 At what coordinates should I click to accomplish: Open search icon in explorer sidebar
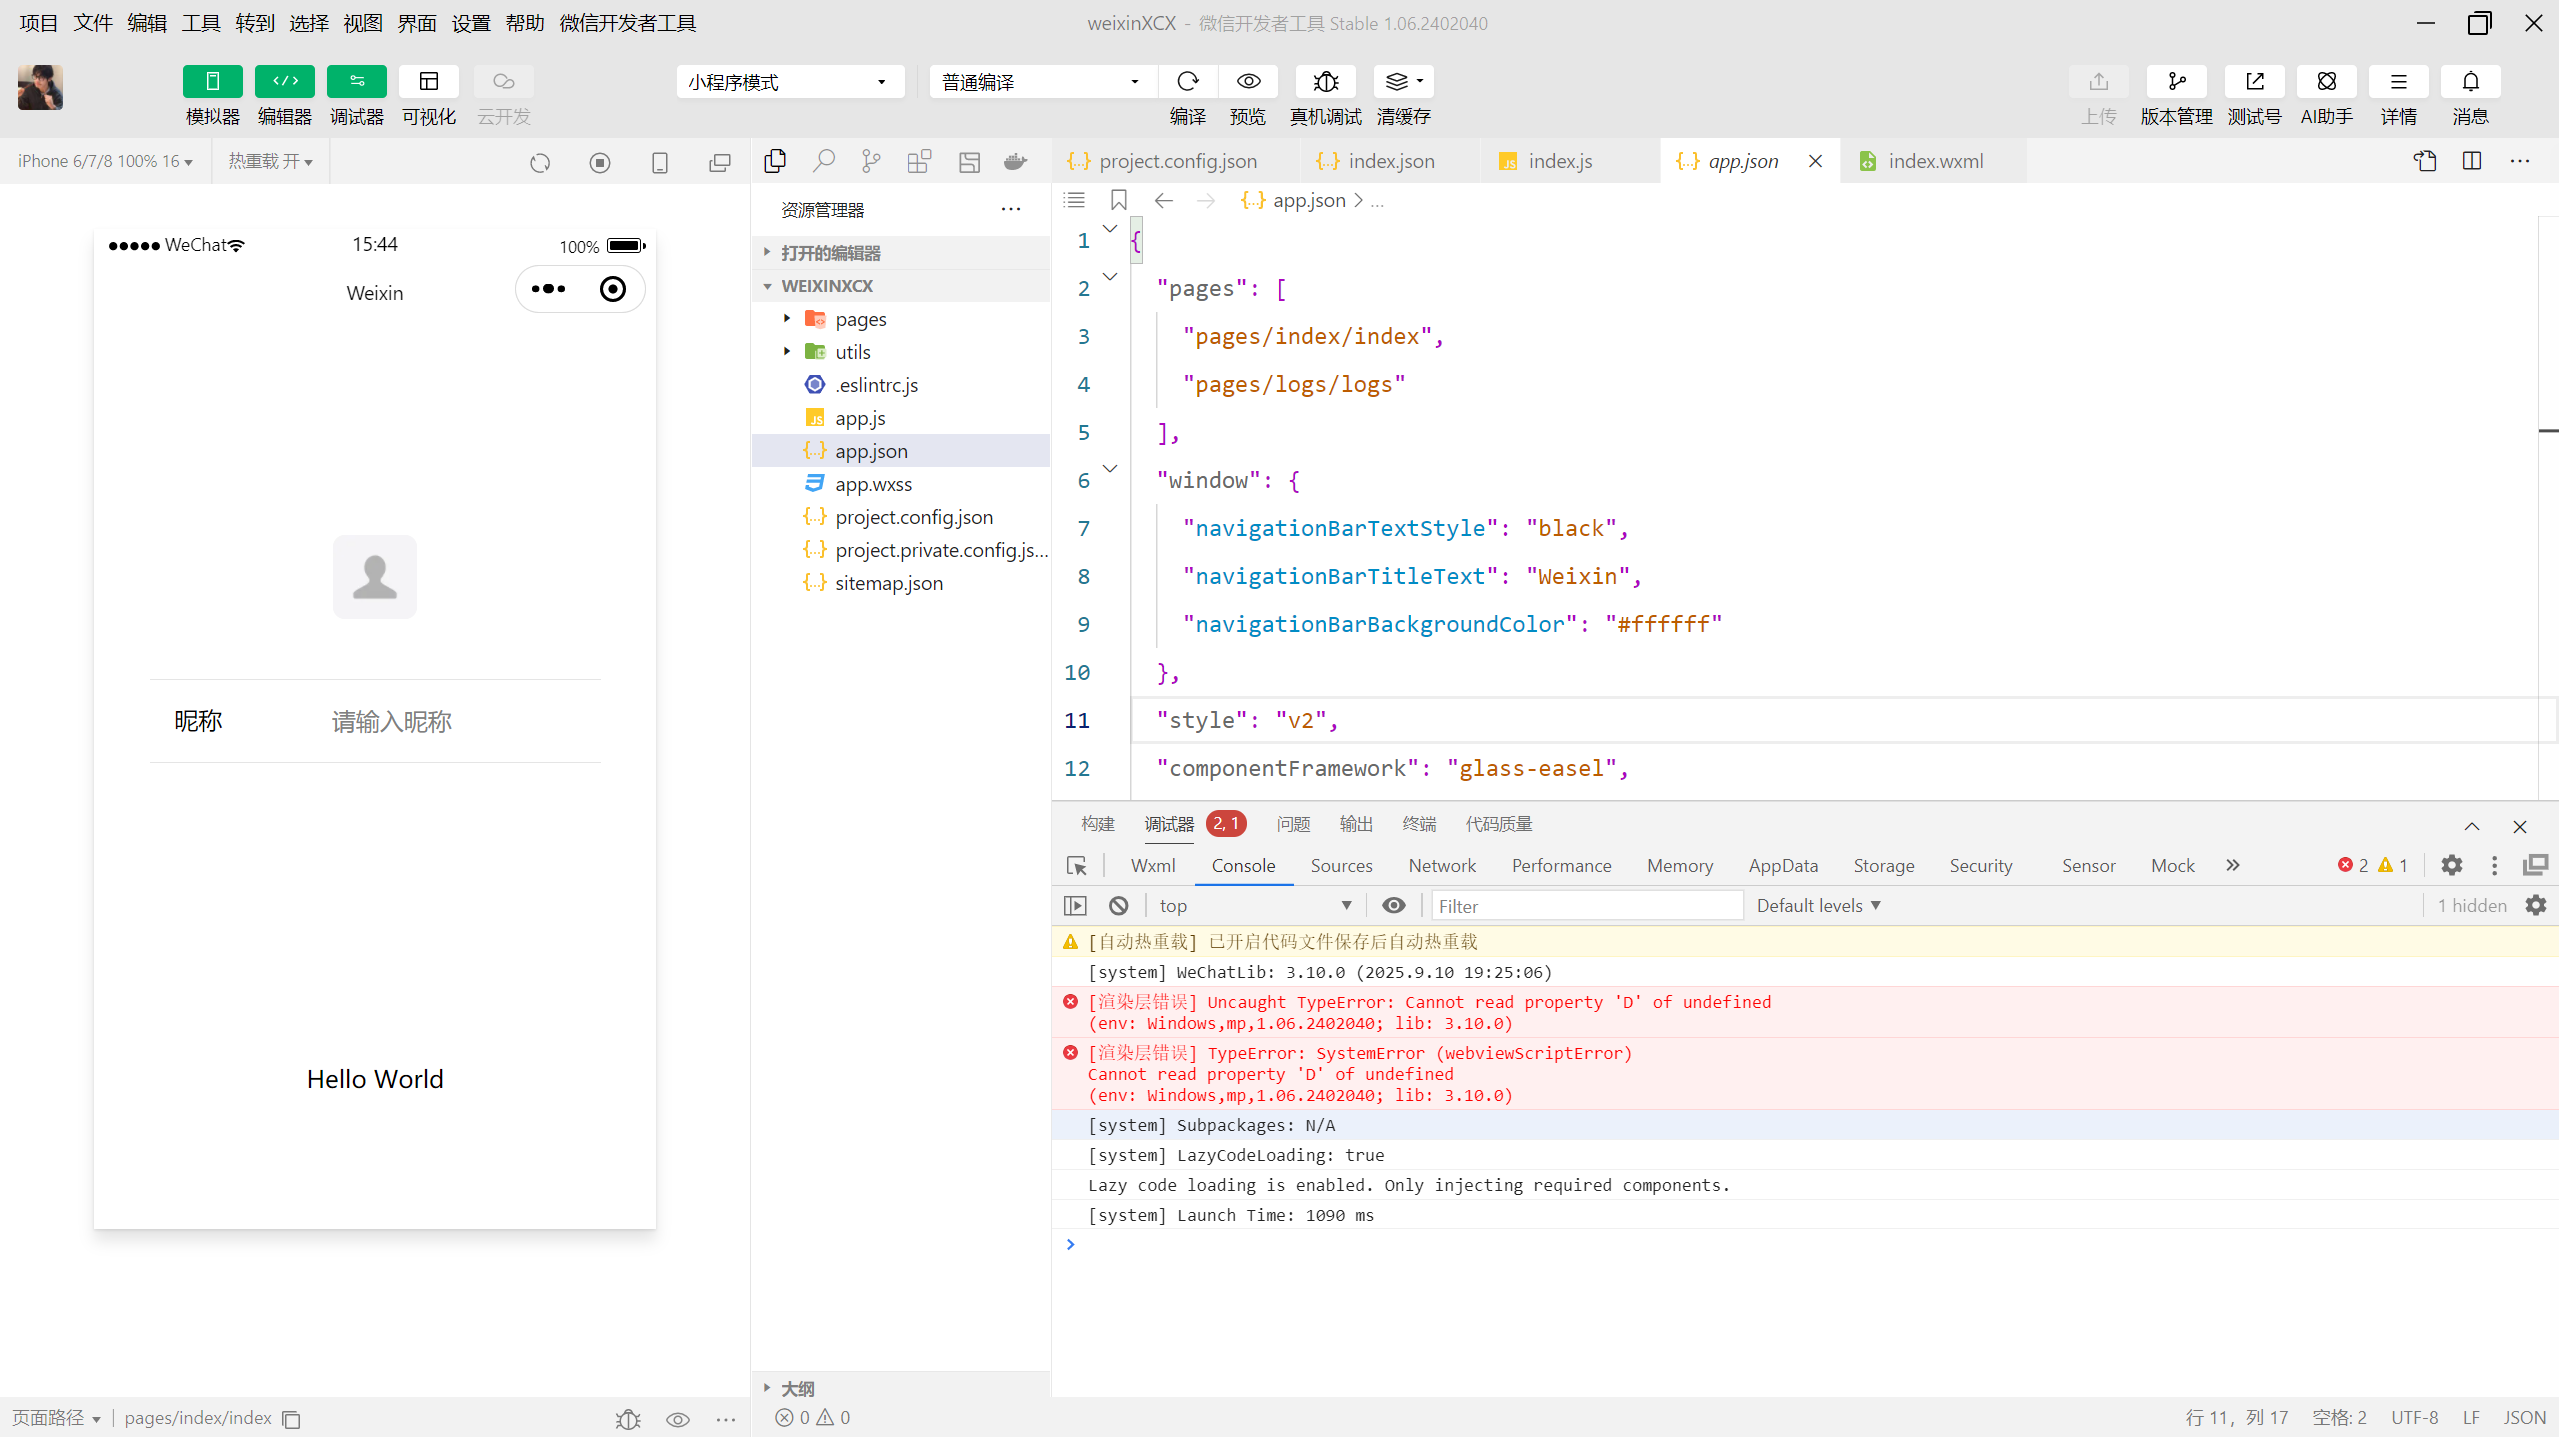(823, 161)
